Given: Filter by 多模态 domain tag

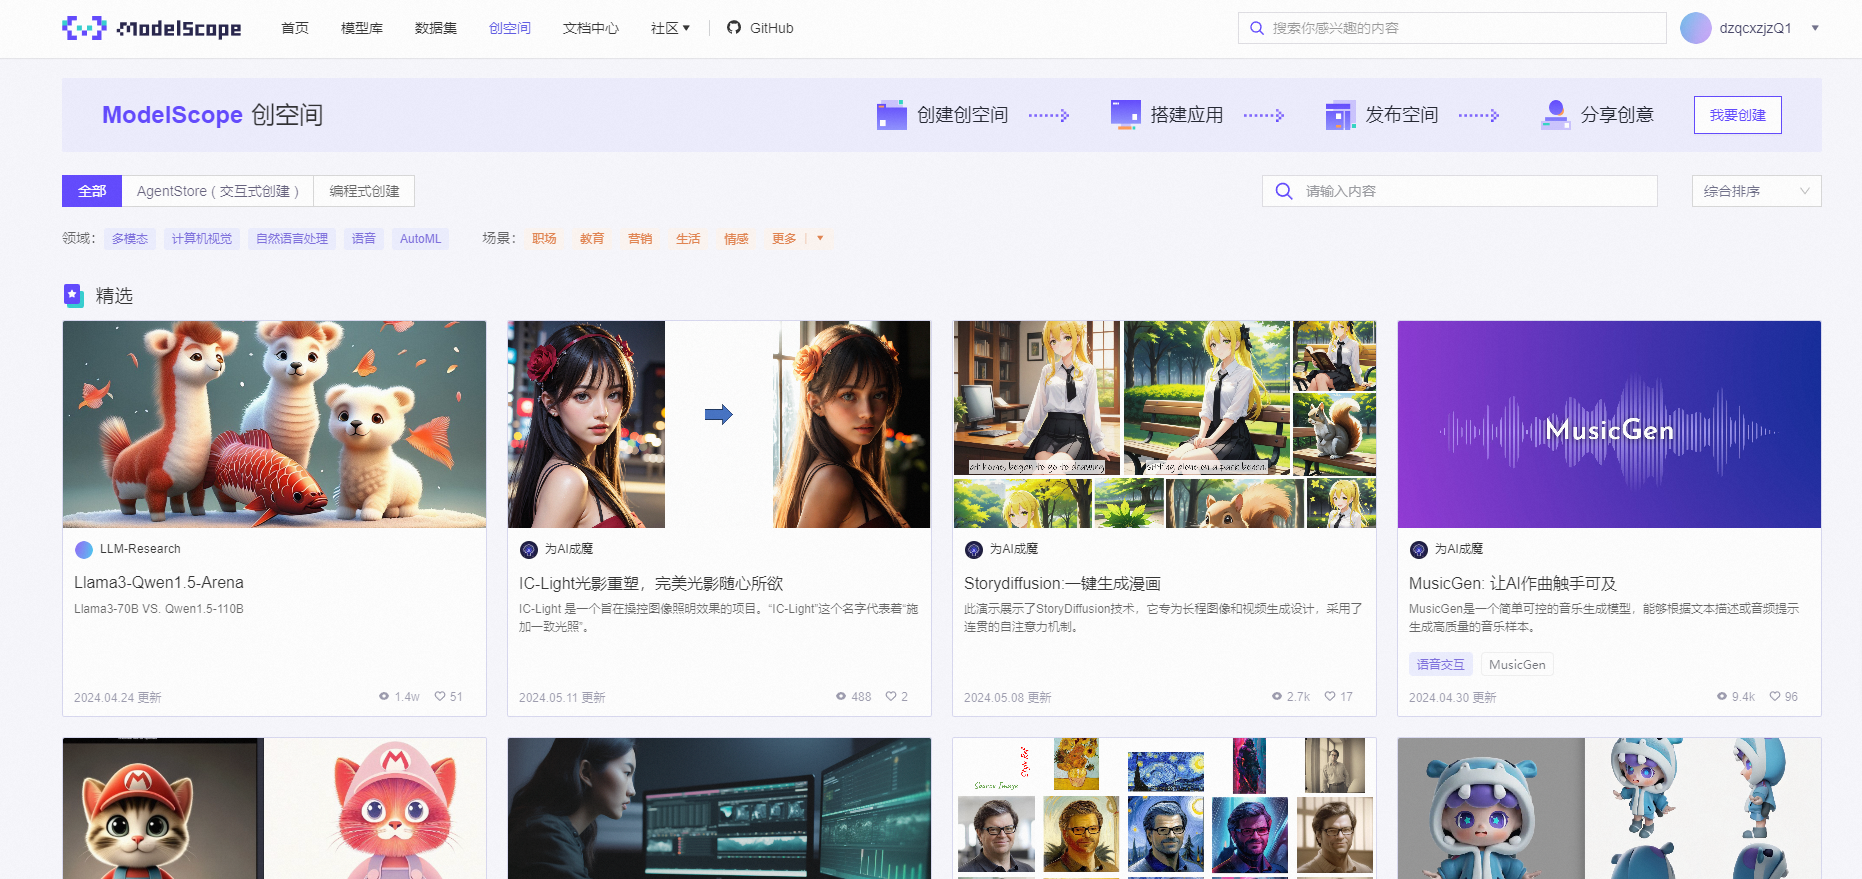Looking at the screenshot, I should (130, 239).
